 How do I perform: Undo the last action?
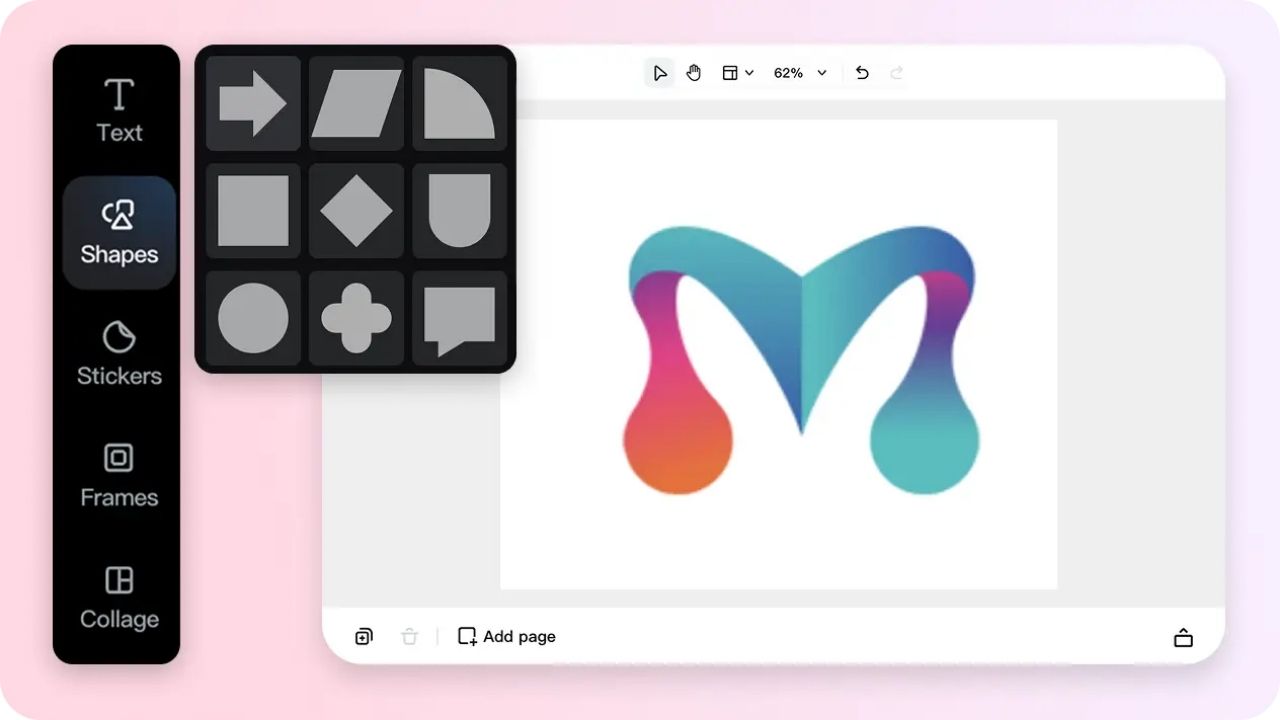tap(861, 72)
